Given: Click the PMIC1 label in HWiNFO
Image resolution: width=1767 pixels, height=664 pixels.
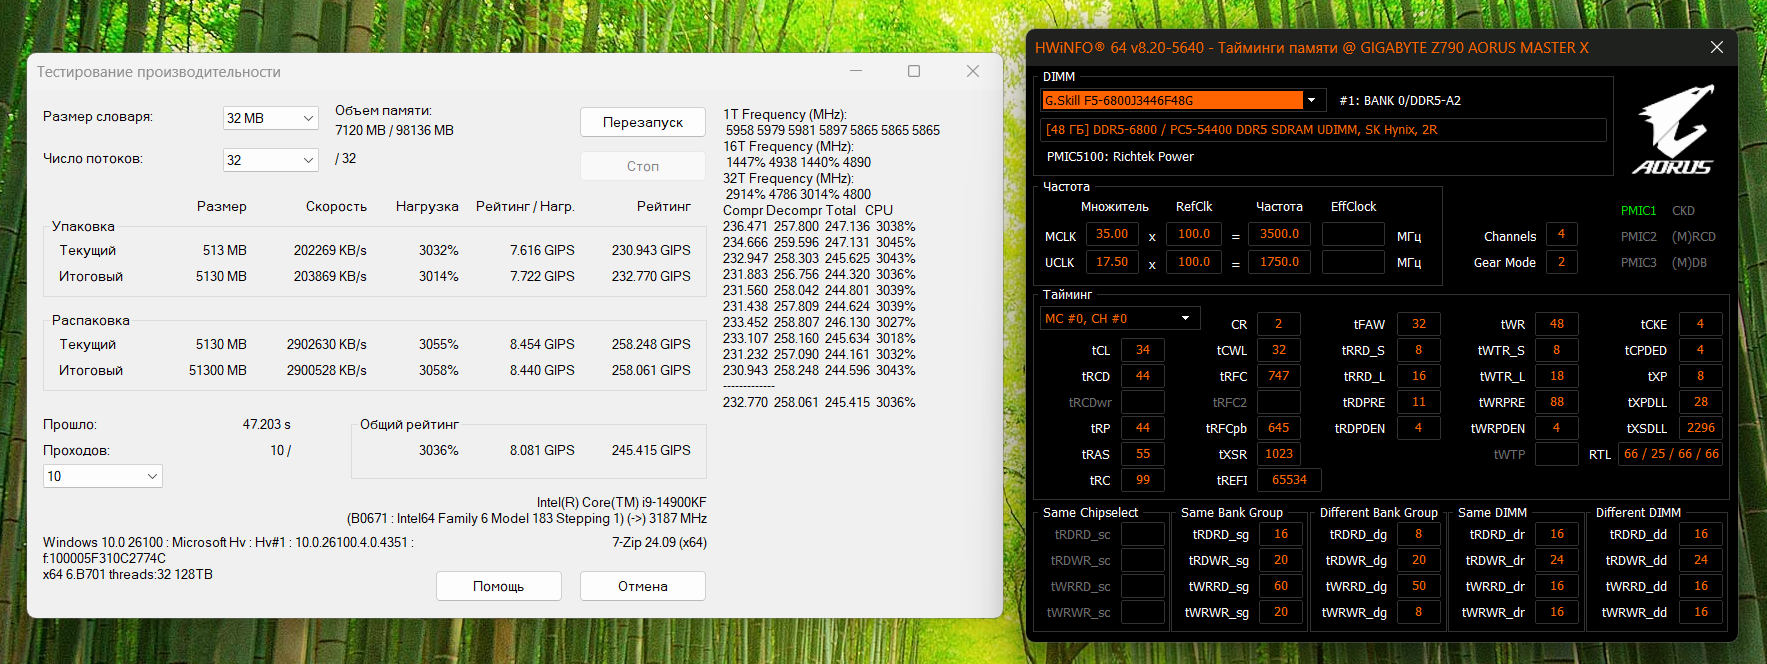Looking at the screenshot, I should 1638,211.
